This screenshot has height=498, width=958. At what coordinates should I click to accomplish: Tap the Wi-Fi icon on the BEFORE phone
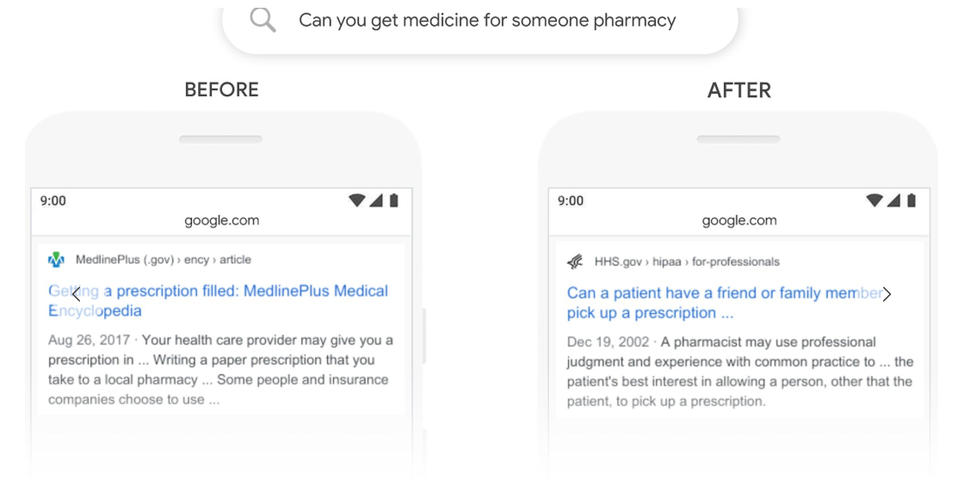pos(356,200)
